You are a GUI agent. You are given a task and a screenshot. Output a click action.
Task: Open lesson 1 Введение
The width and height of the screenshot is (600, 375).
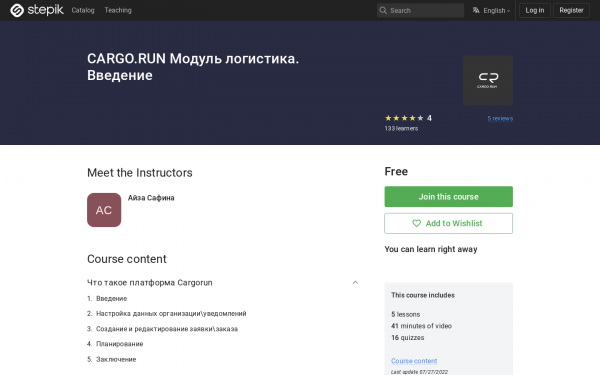[111, 298]
